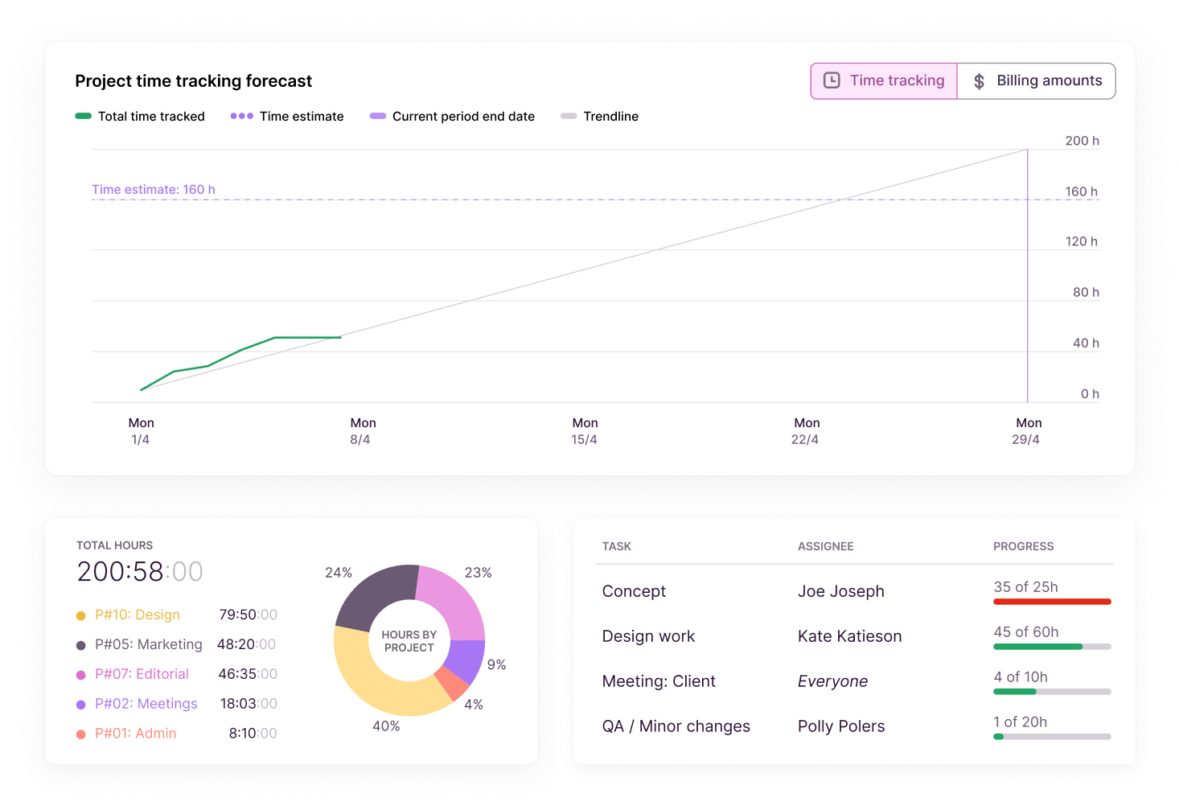Click the clock icon in the Time tracking button
Viewport: 1179px width, 806px height.
[x=831, y=80]
